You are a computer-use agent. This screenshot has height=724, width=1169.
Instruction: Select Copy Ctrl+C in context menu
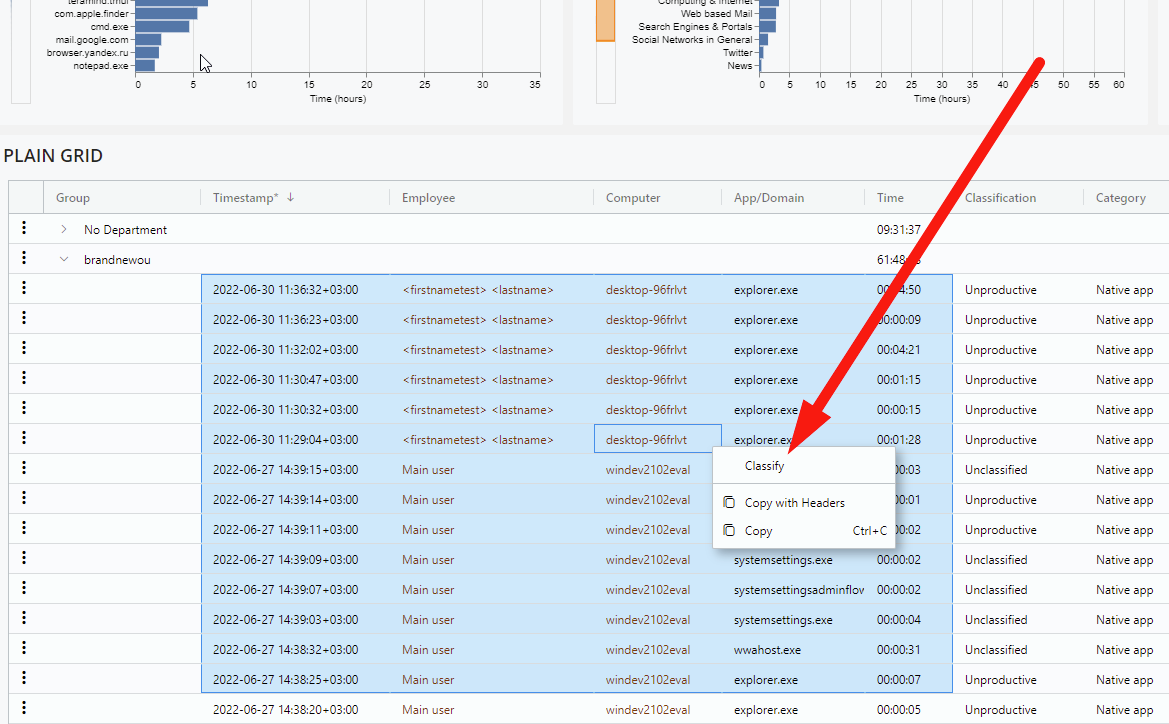759,531
